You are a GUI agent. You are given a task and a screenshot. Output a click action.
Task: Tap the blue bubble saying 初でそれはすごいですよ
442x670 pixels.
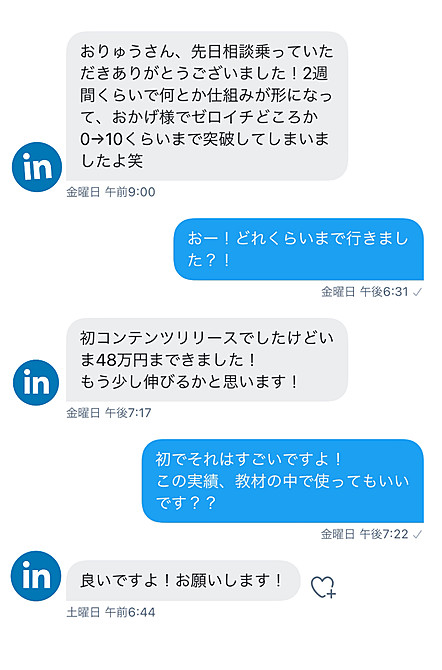click(x=283, y=481)
